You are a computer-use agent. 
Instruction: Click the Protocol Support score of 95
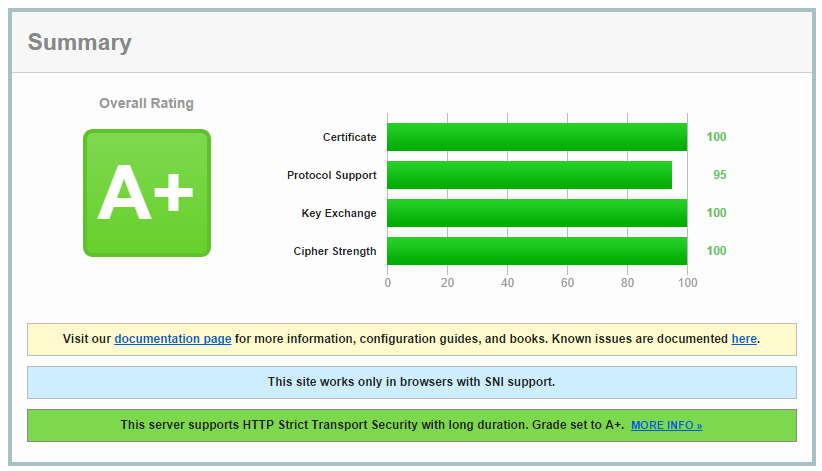719,175
